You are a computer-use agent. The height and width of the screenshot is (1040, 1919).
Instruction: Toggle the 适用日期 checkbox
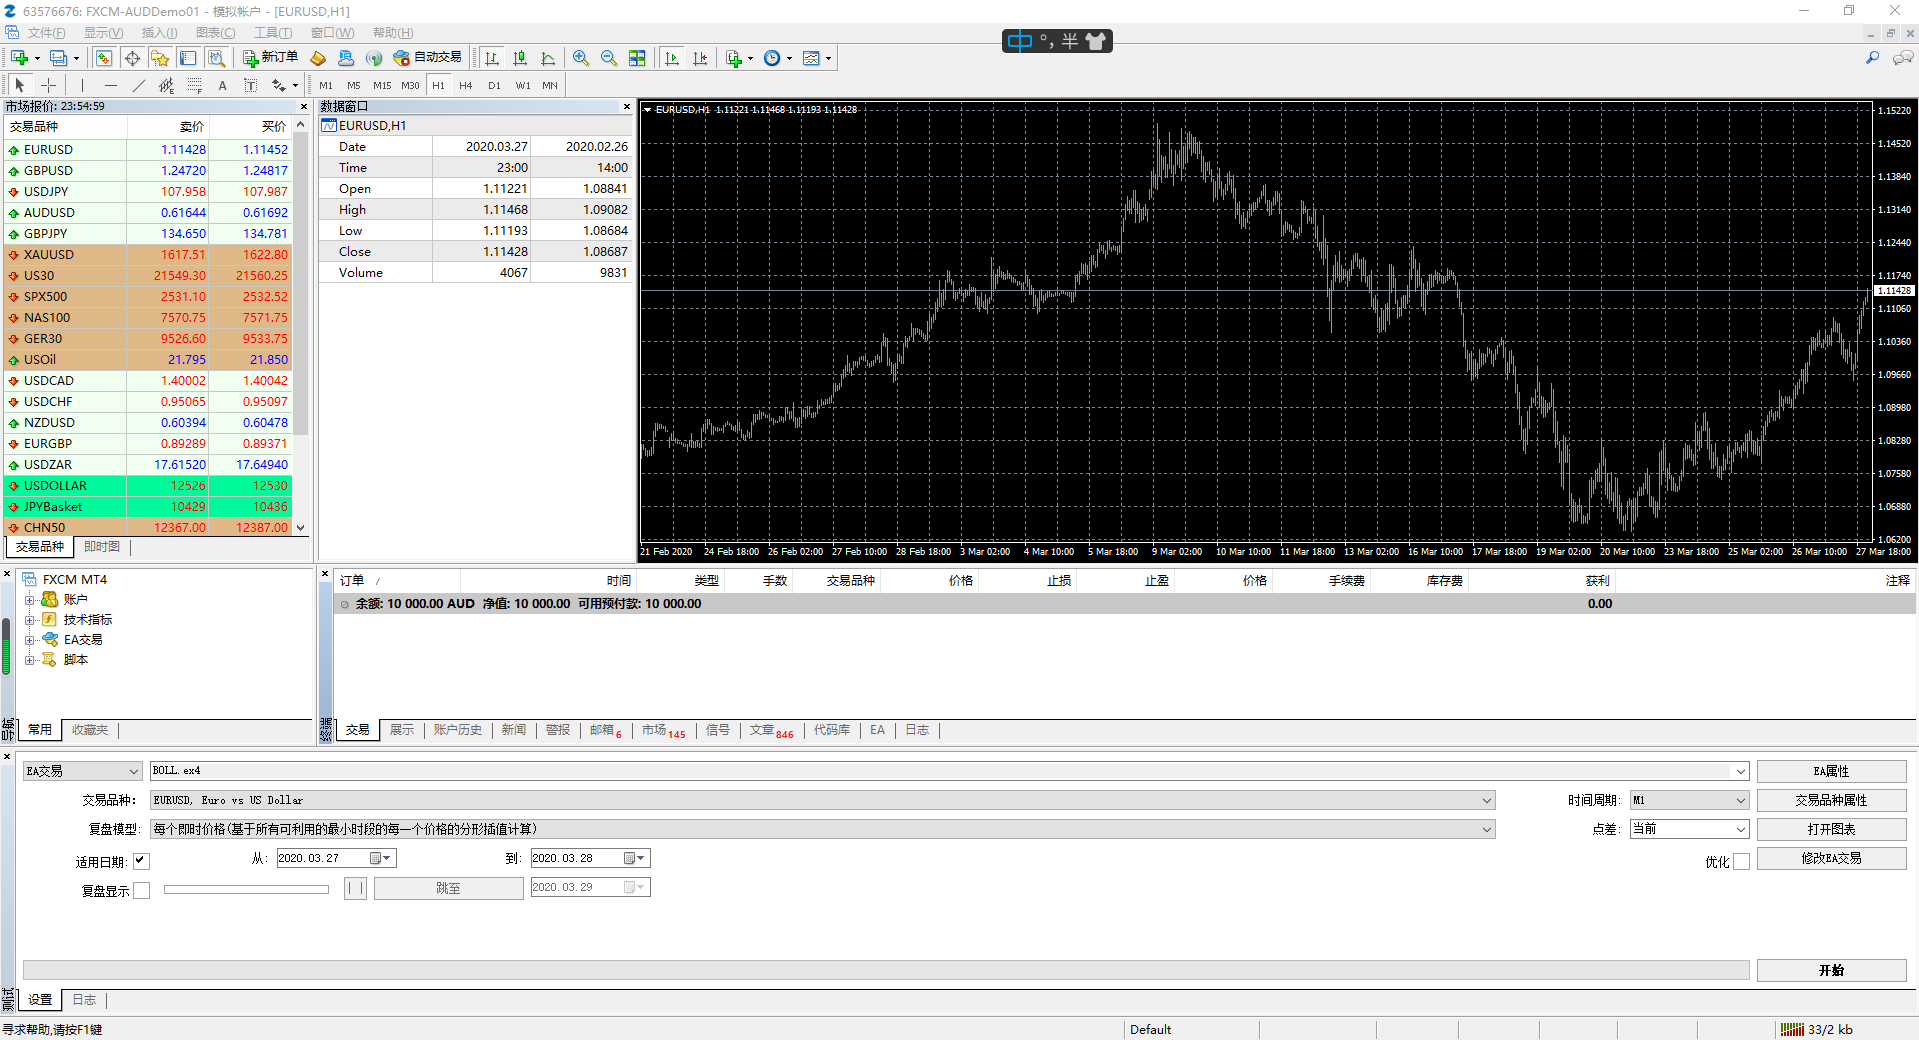(141, 860)
